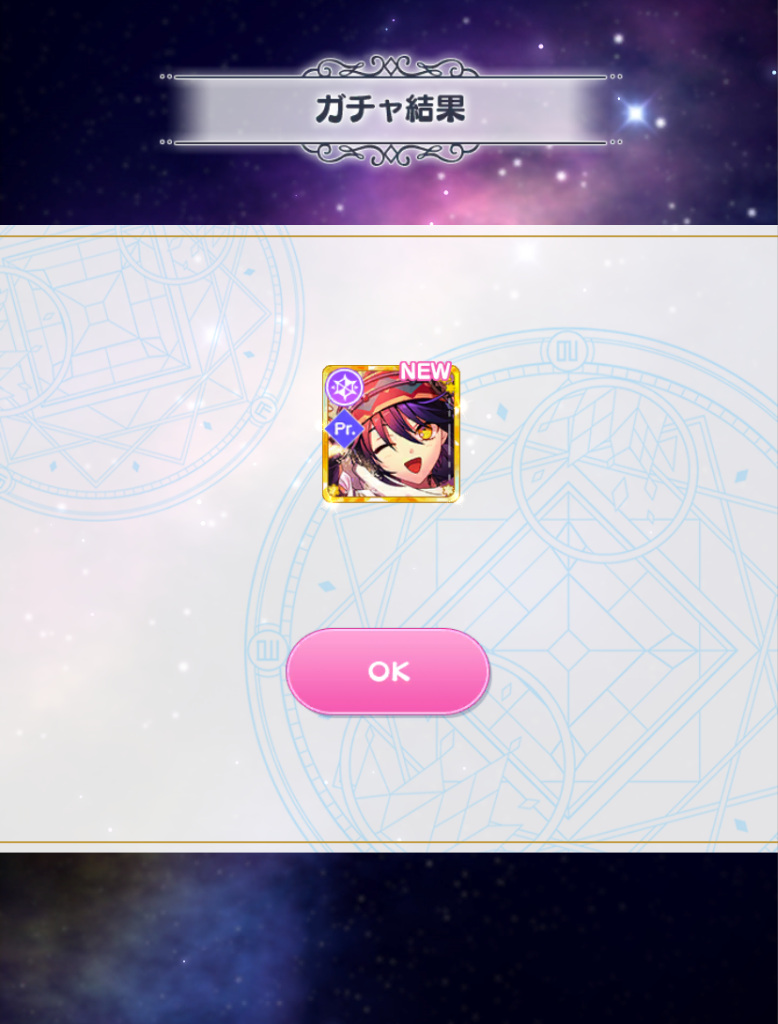
Task: Tap the ガチャ結果 title banner
Action: [390, 109]
